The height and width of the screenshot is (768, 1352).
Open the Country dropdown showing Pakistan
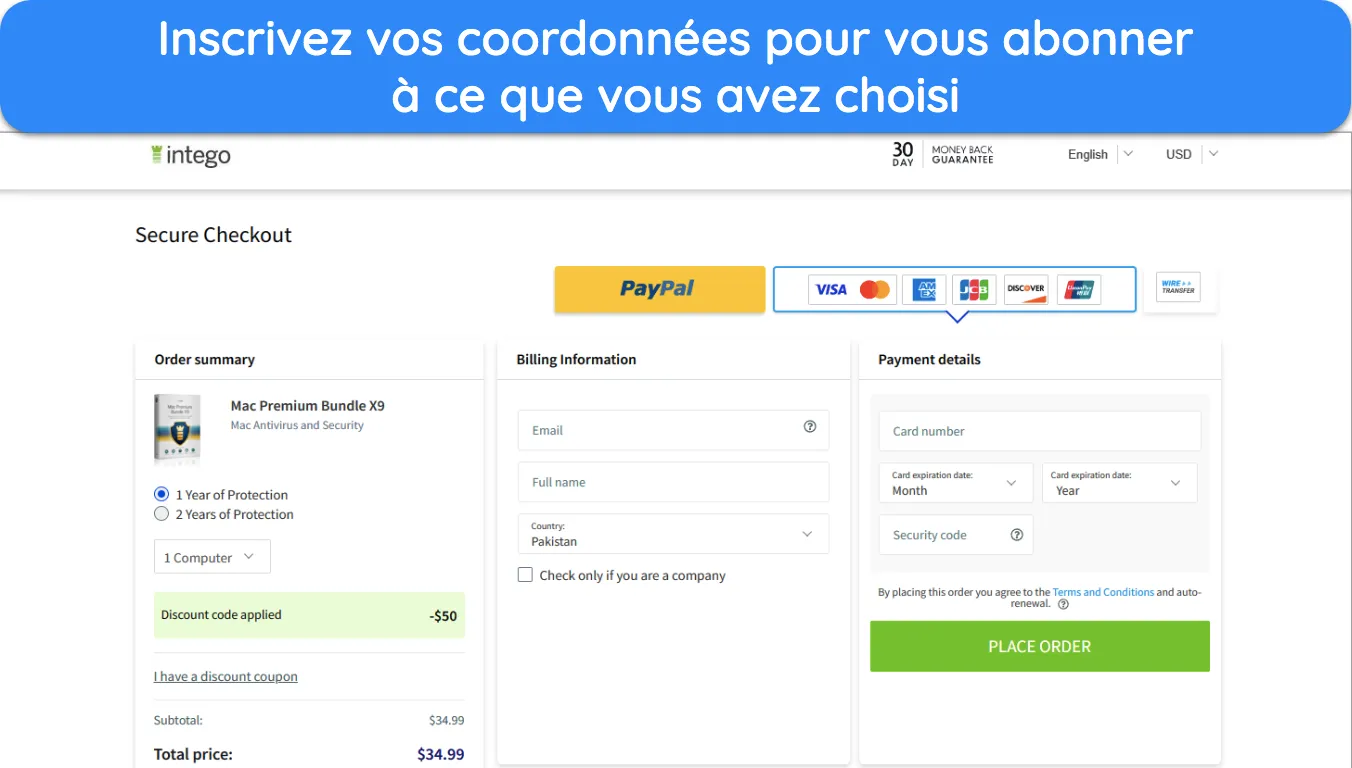point(673,534)
